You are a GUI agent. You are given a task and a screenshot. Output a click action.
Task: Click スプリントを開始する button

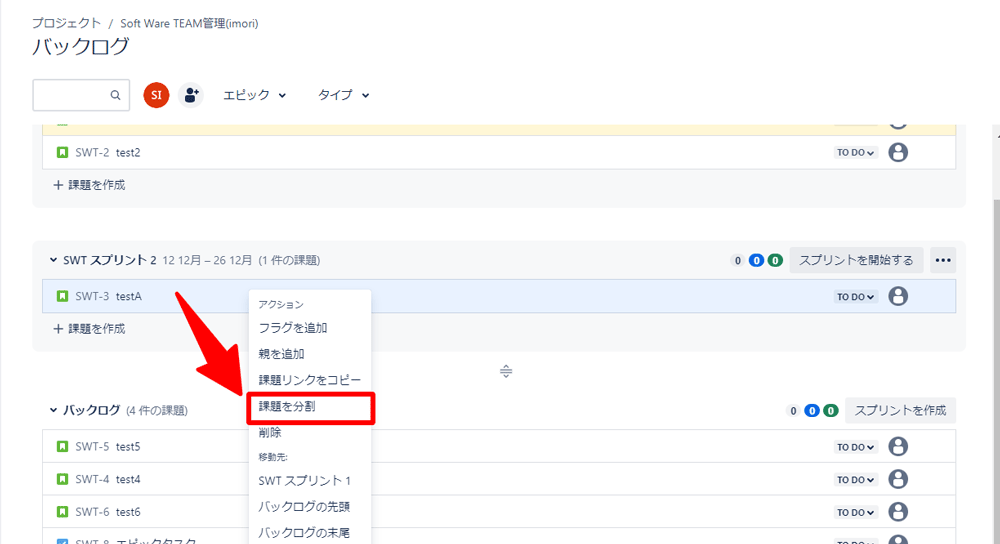coord(856,260)
